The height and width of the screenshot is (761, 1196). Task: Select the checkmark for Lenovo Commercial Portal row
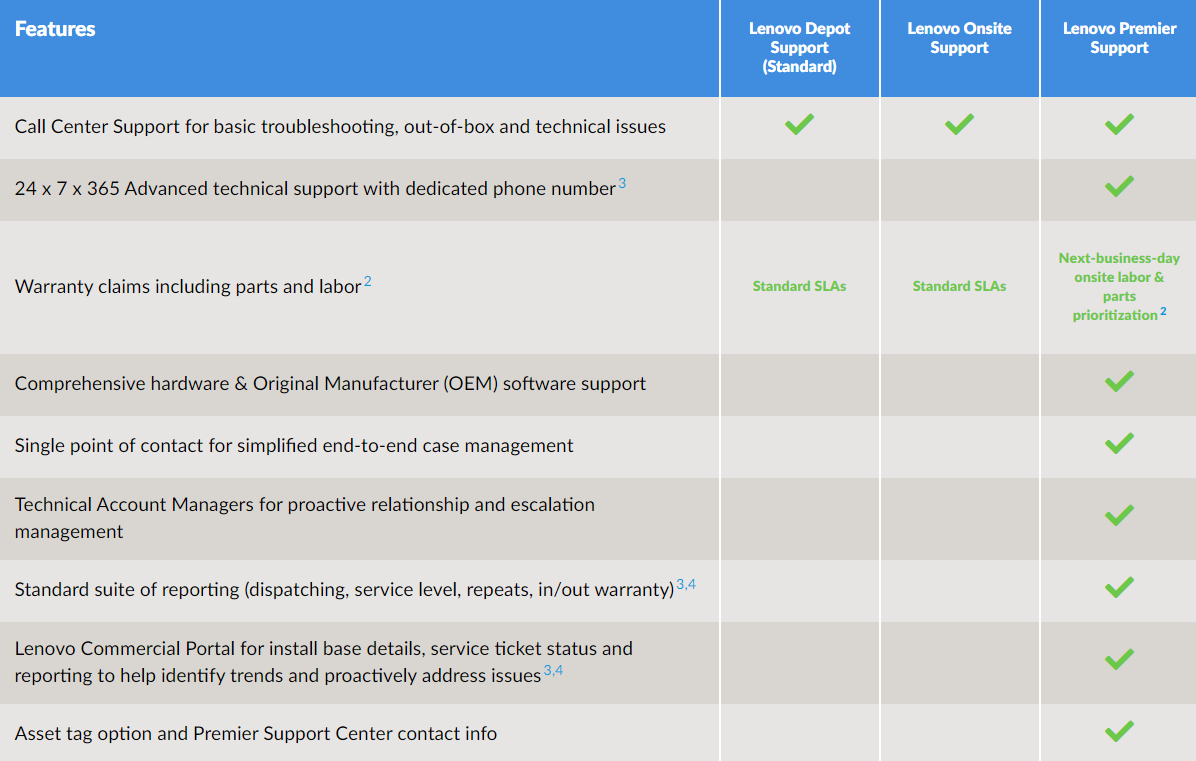click(x=1119, y=659)
